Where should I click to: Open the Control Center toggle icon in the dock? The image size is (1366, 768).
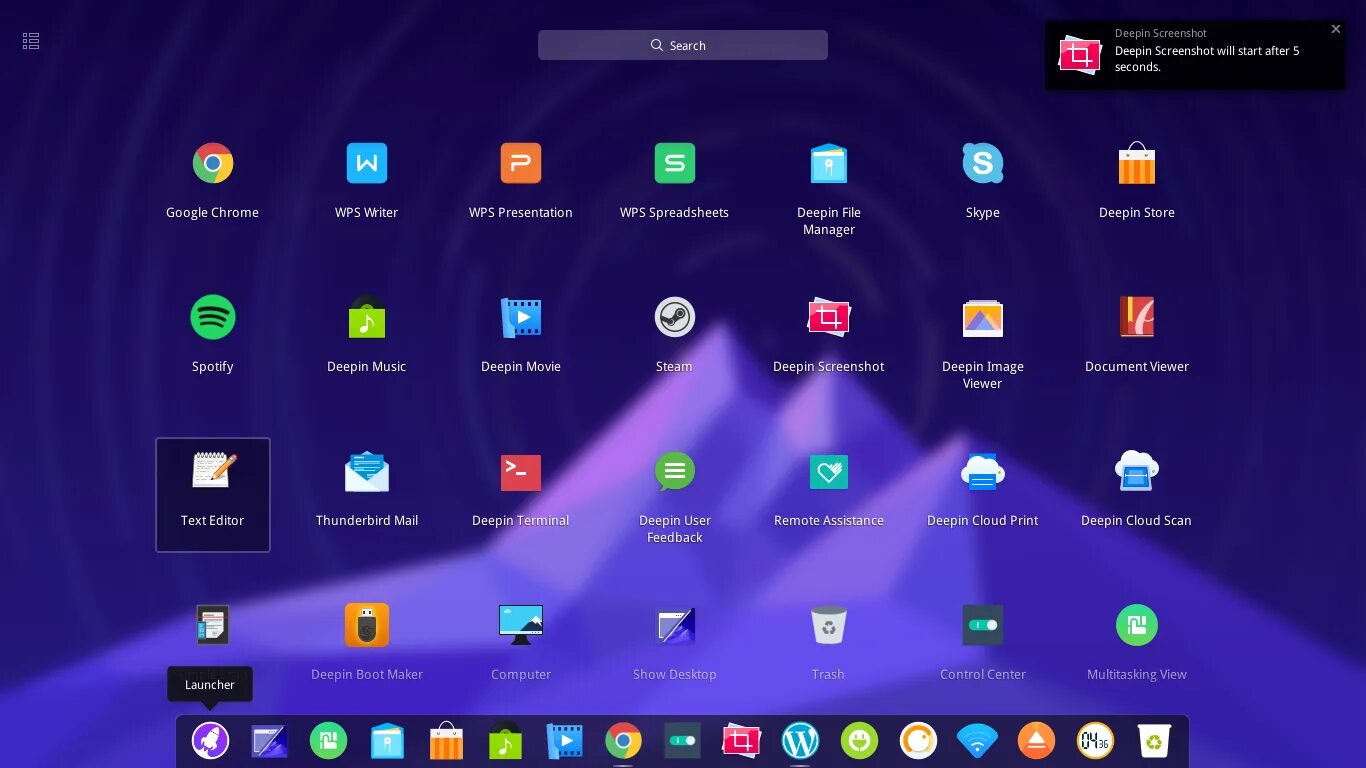pos(682,741)
